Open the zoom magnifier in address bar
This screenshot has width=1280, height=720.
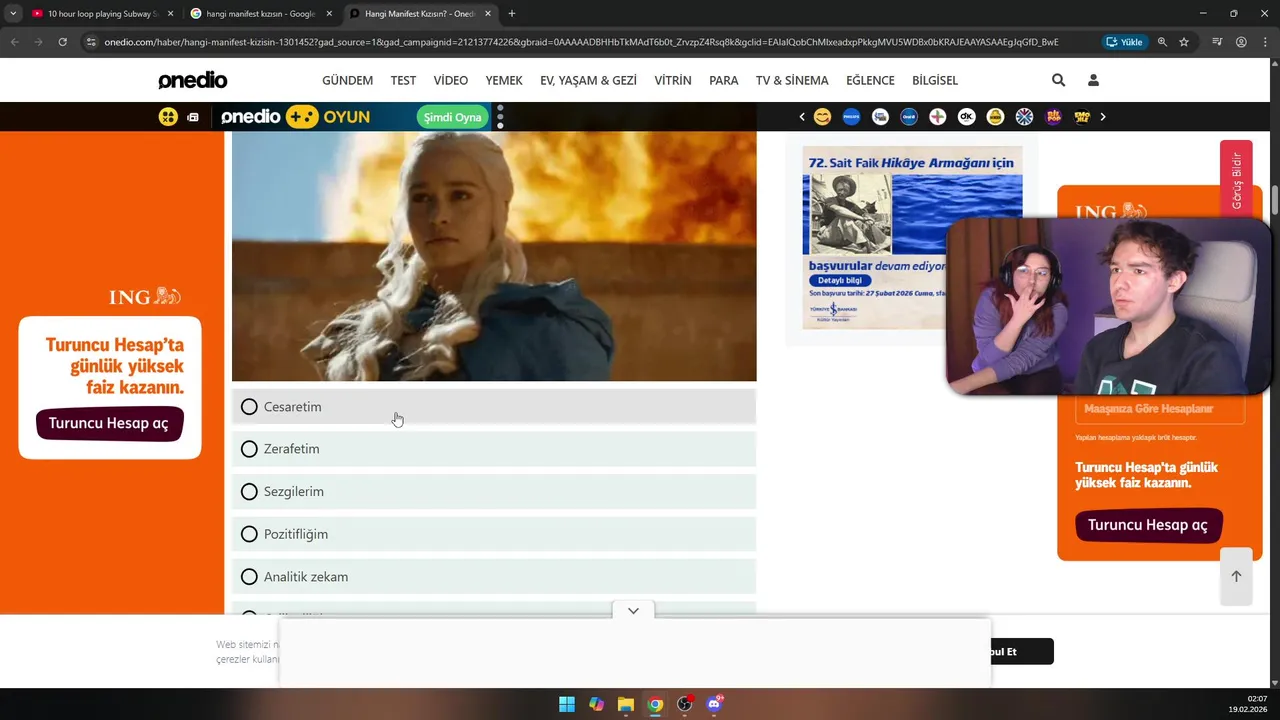pos(1162,42)
